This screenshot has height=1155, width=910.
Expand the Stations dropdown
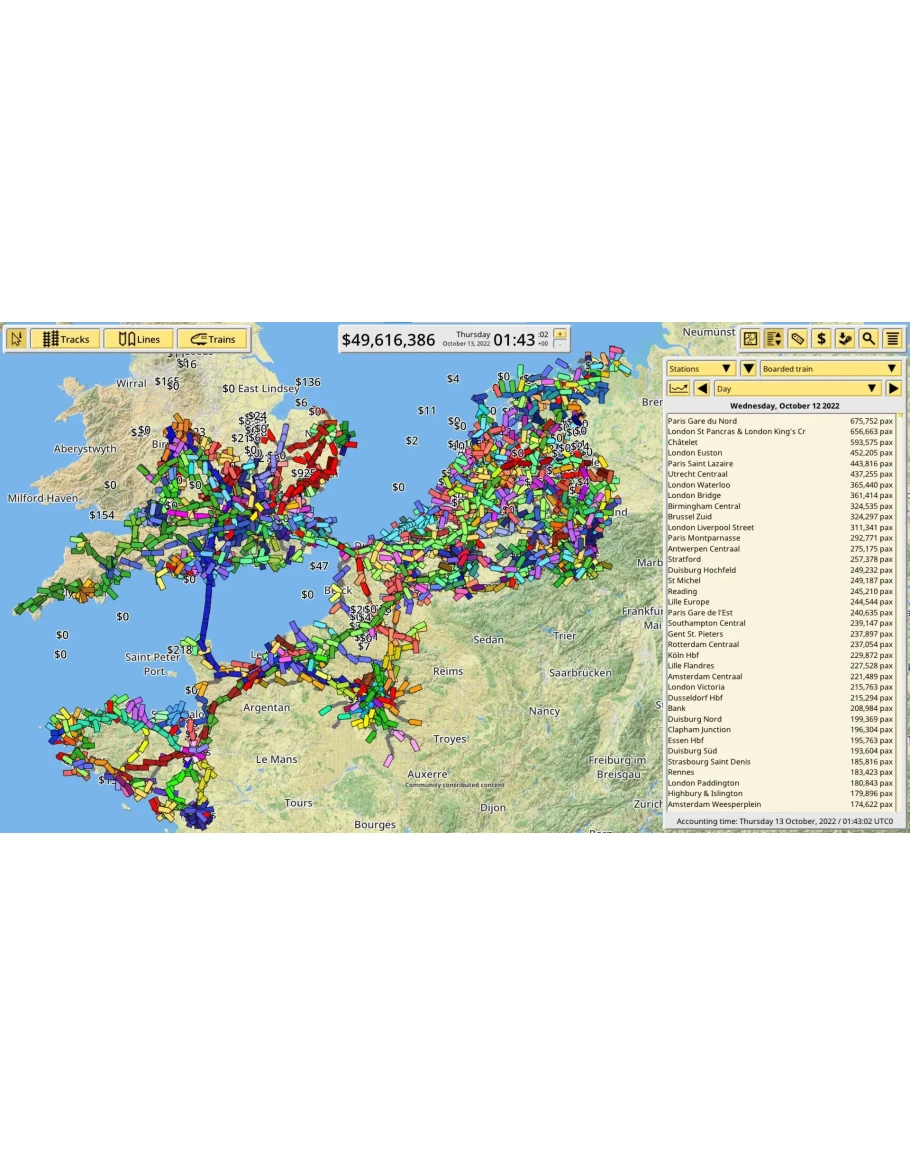[x=701, y=369]
